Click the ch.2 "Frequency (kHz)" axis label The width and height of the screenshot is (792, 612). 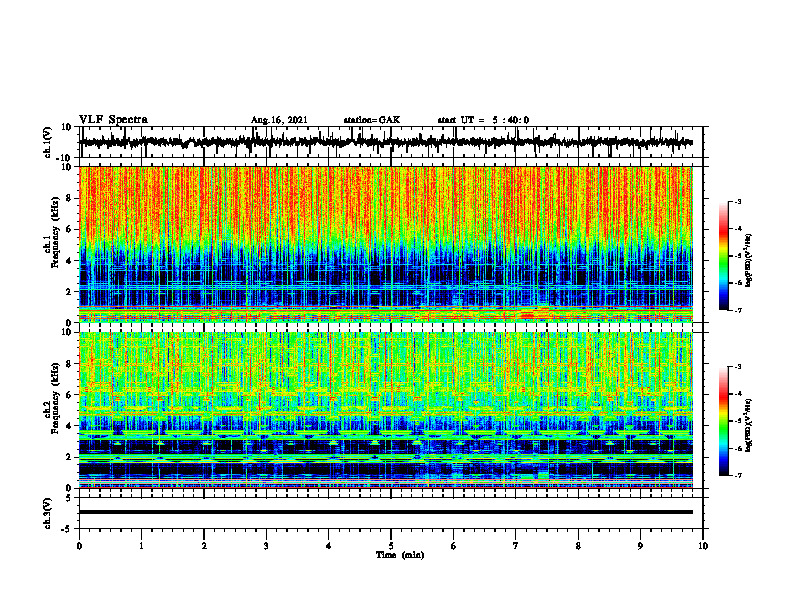[x=55, y=398]
